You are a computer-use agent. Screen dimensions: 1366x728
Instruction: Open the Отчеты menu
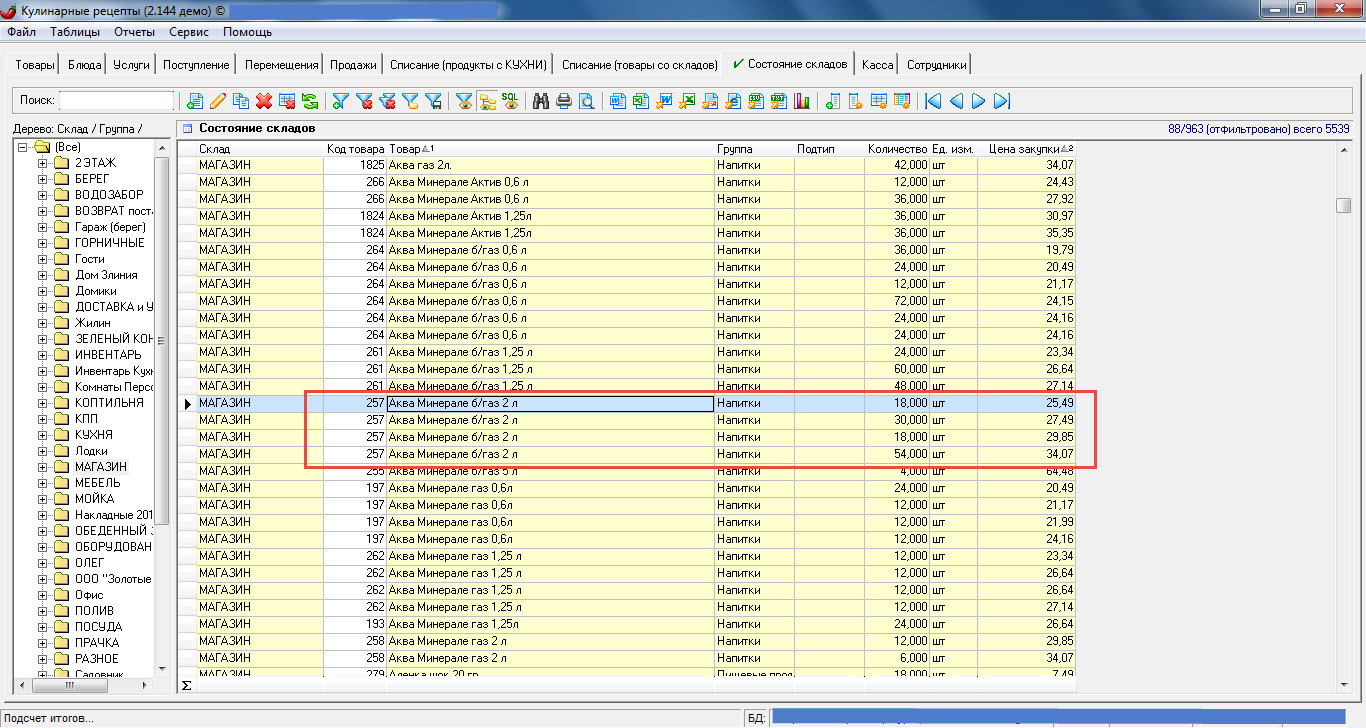[134, 32]
